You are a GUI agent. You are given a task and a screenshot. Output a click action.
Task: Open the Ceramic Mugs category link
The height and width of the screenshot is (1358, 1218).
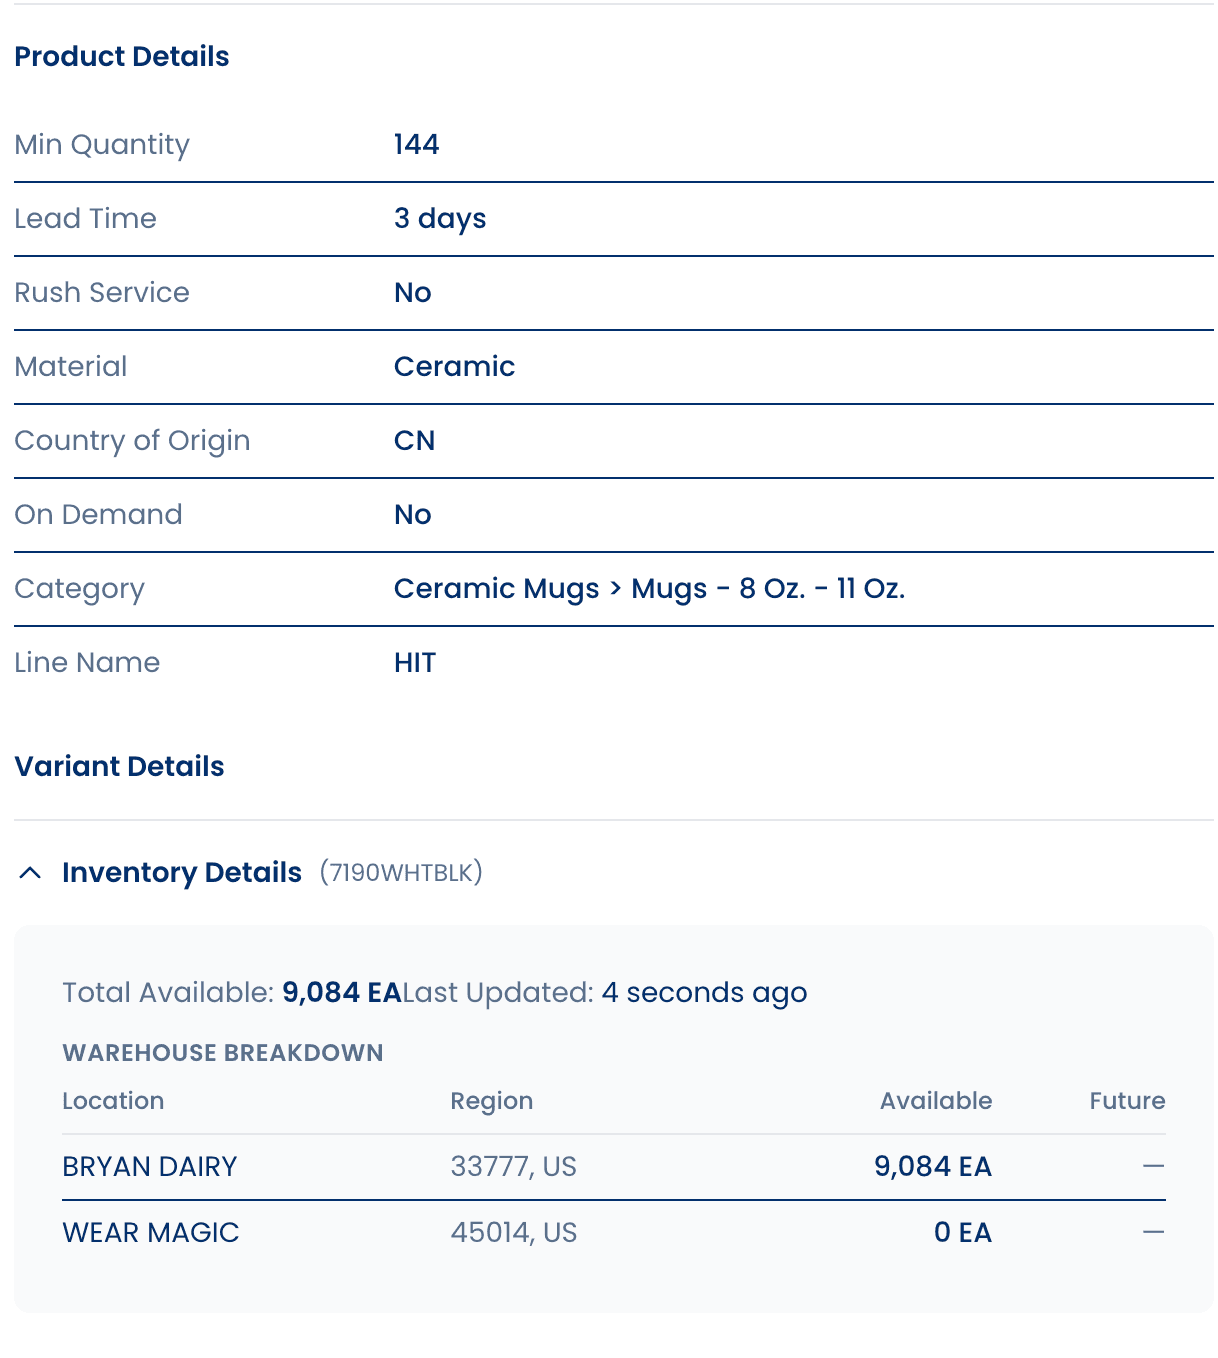click(x=496, y=588)
